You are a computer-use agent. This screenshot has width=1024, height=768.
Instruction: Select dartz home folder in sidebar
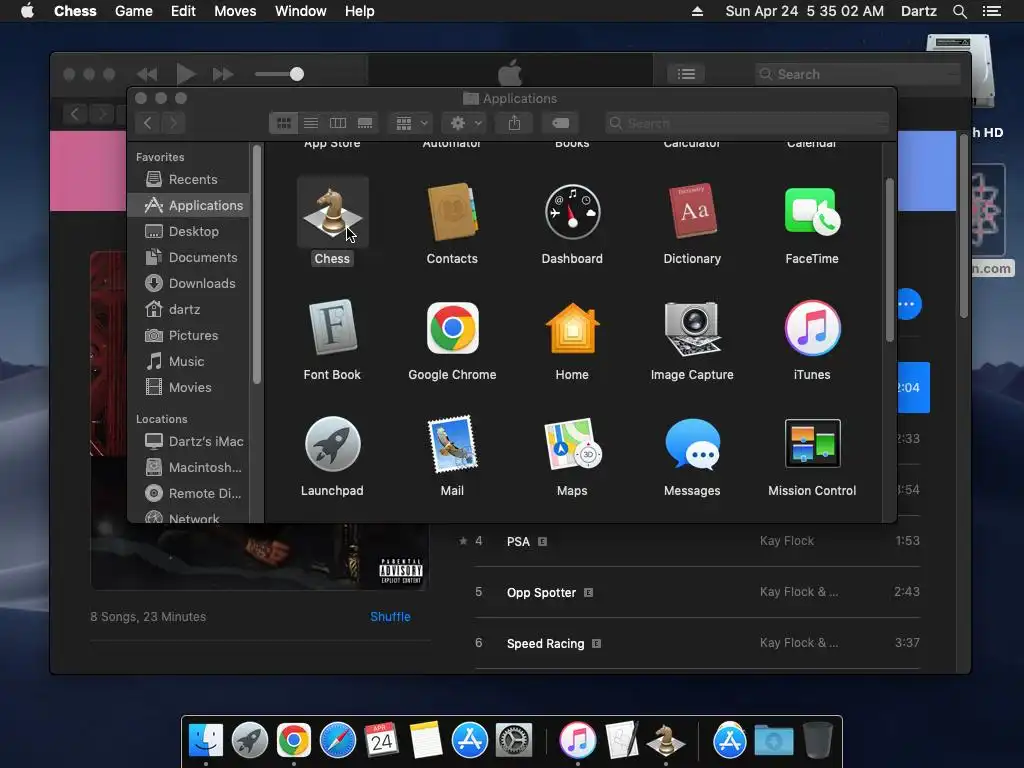[x=188, y=310]
